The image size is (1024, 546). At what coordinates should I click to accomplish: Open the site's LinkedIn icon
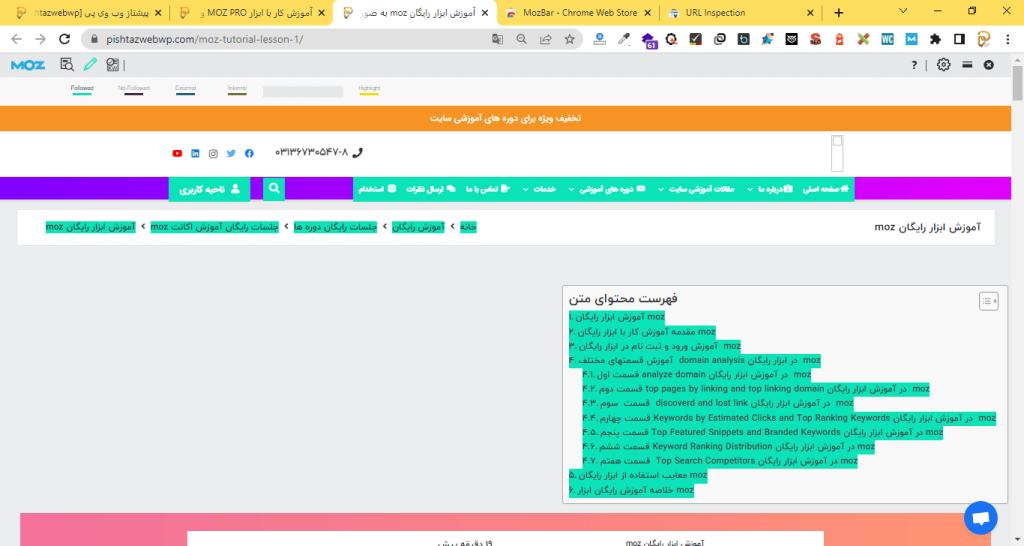click(195, 153)
